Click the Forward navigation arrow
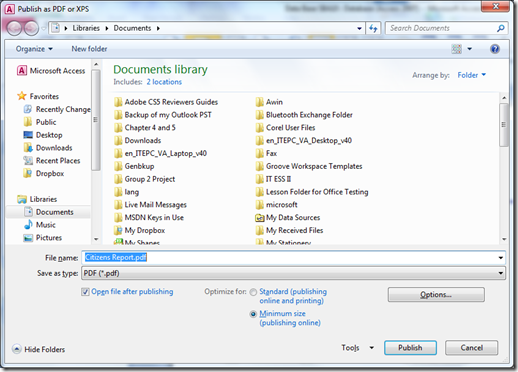Screen dimensions: 518x372 pyautogui.click(x=31, y=28)
